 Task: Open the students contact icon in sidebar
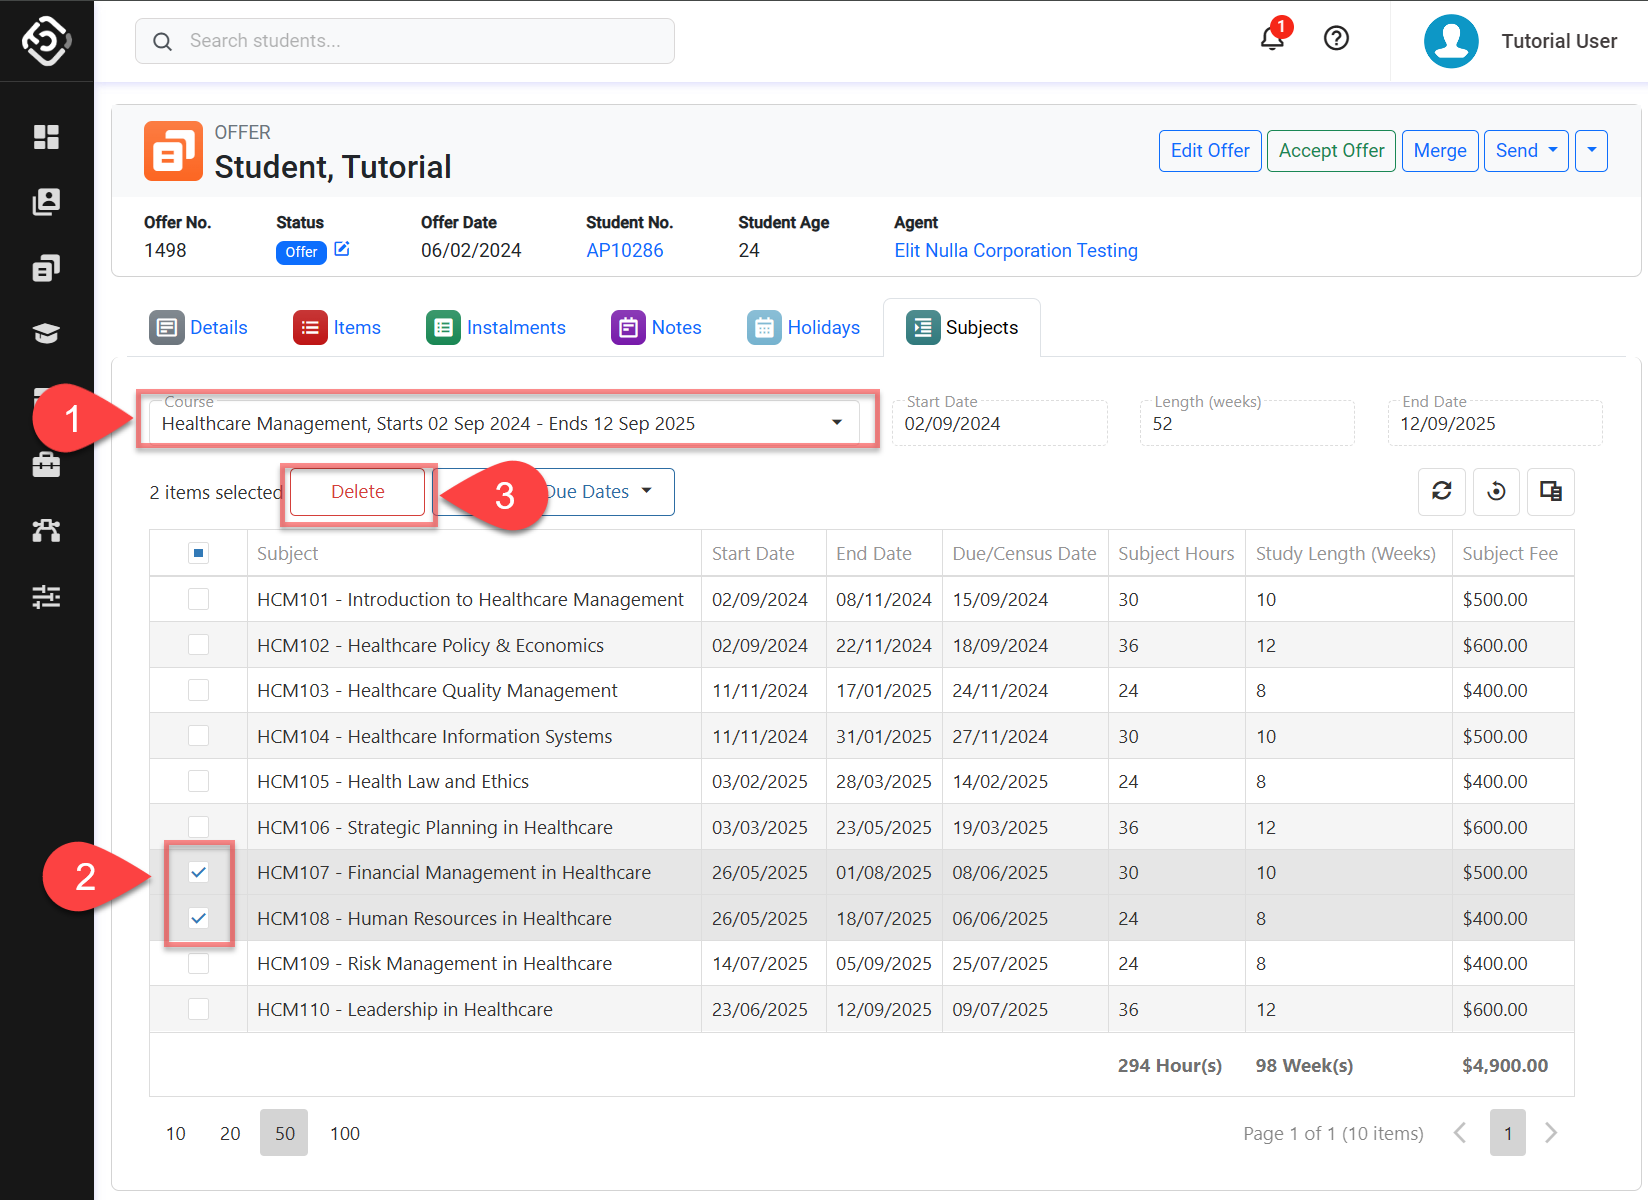click(x=46, y=202)
